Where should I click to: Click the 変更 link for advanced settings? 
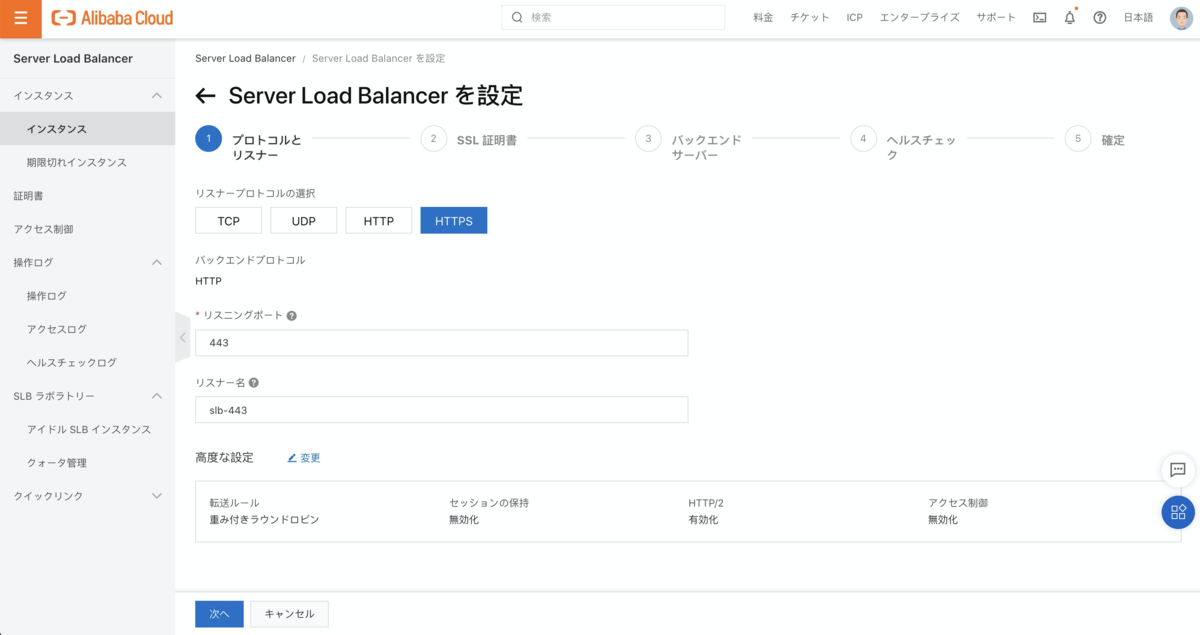click(x=304, y=458)
